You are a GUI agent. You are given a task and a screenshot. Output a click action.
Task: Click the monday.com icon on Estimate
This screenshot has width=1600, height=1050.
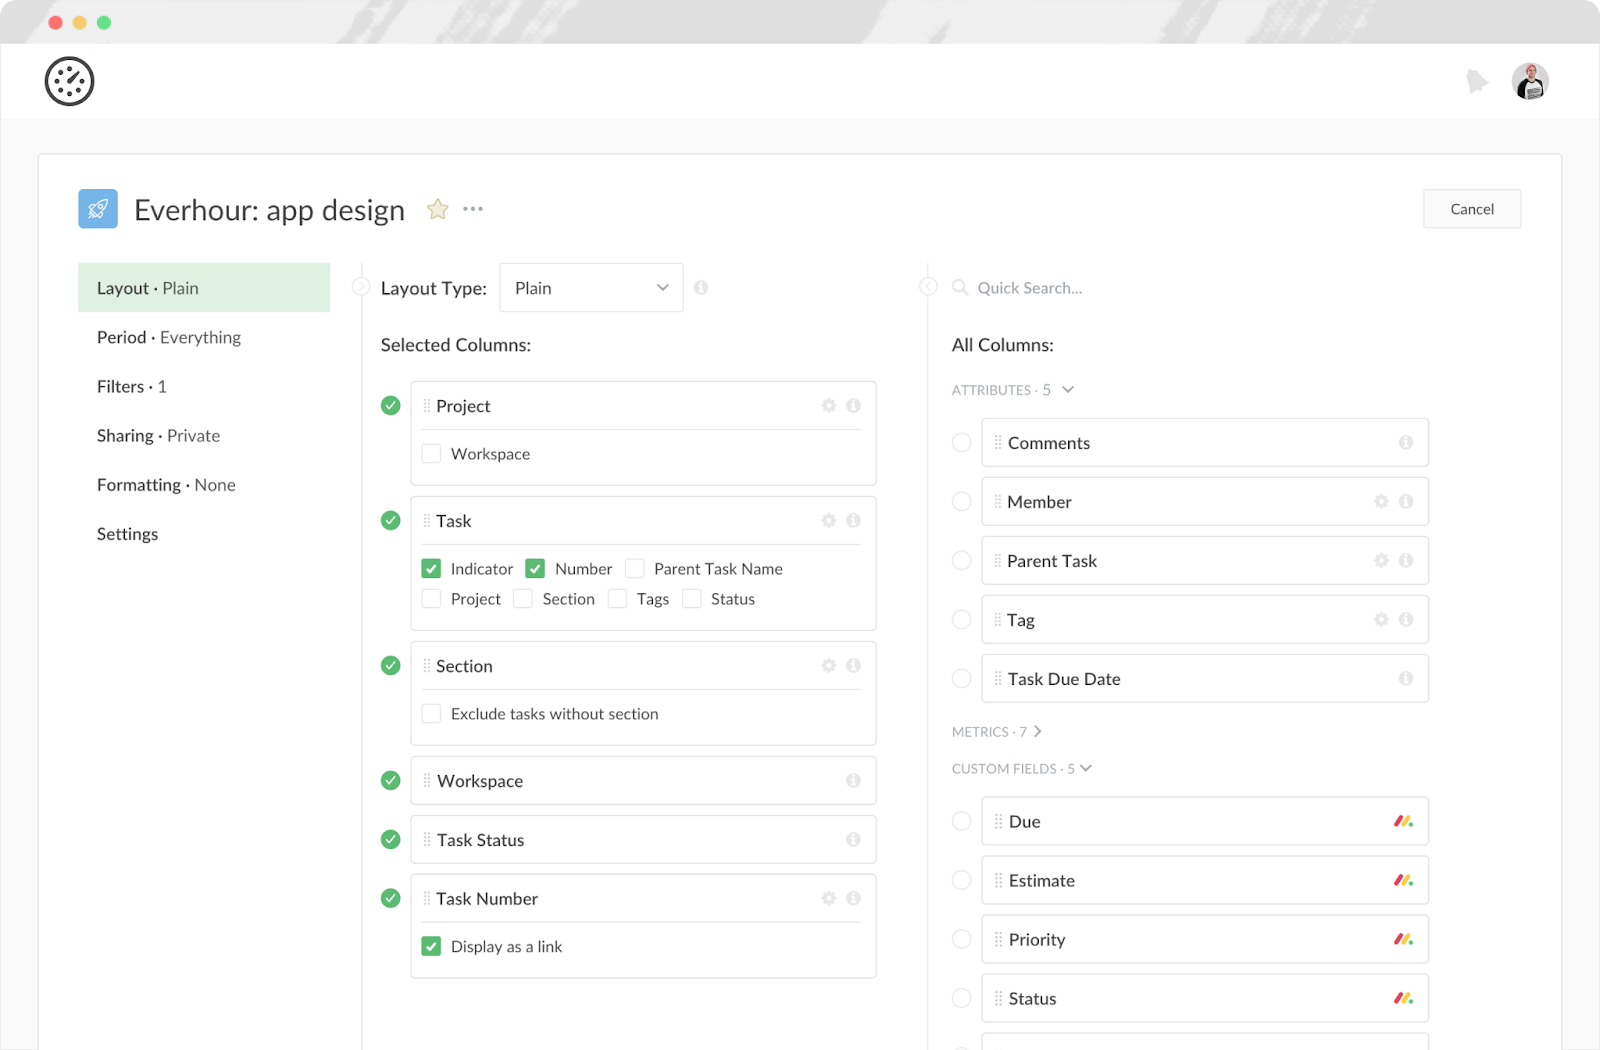tap(1404, 880)
